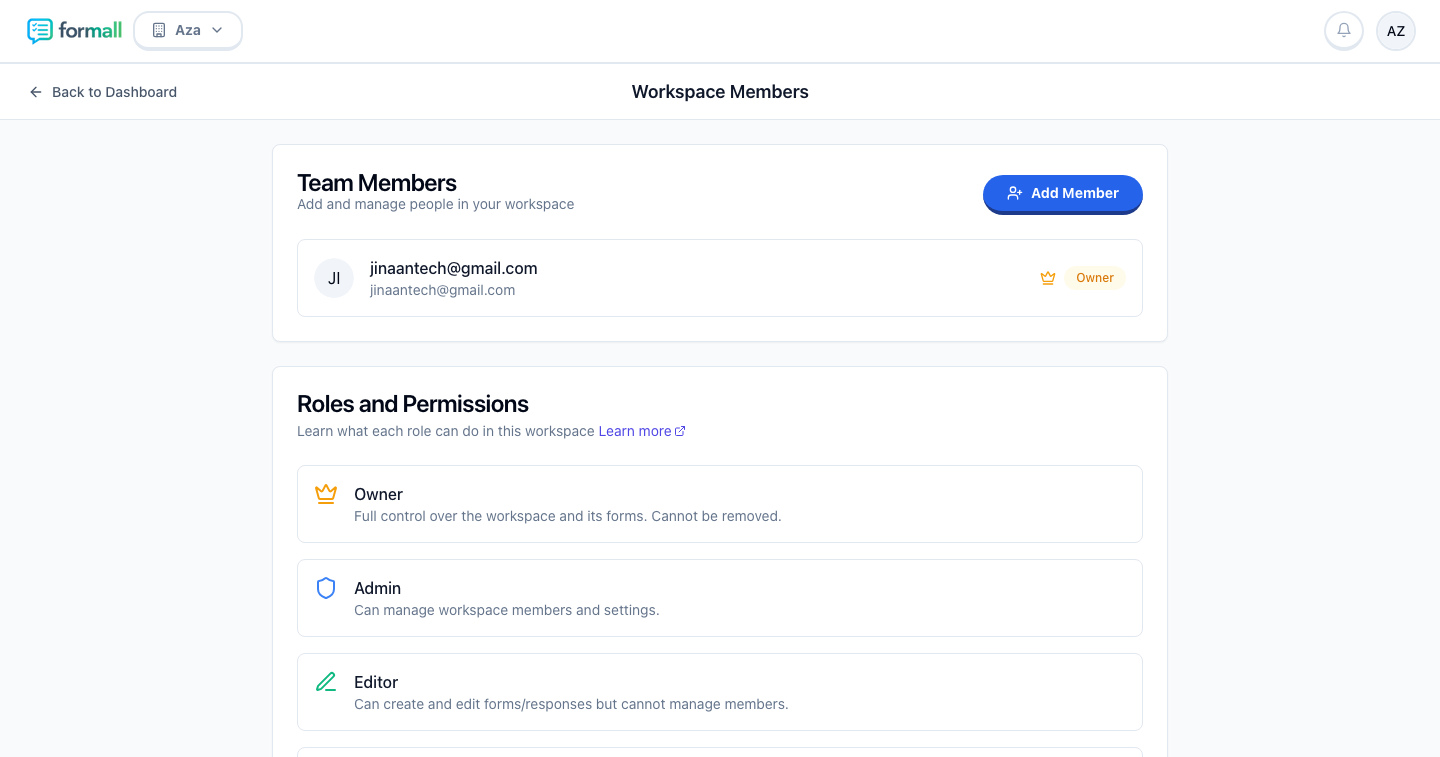Click the Editor role description text
The width and height of the screenshot is (1440, 757).
click(x=571, y=705)
